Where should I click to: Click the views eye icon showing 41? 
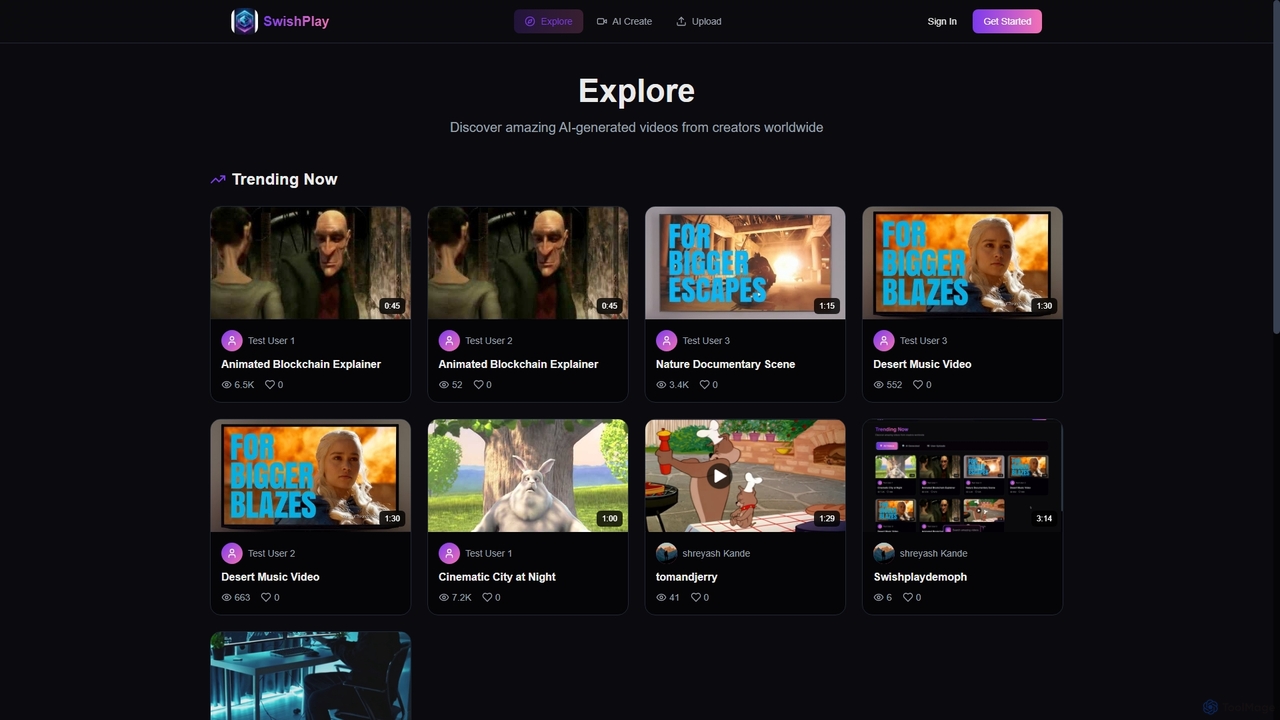(661, 598)
